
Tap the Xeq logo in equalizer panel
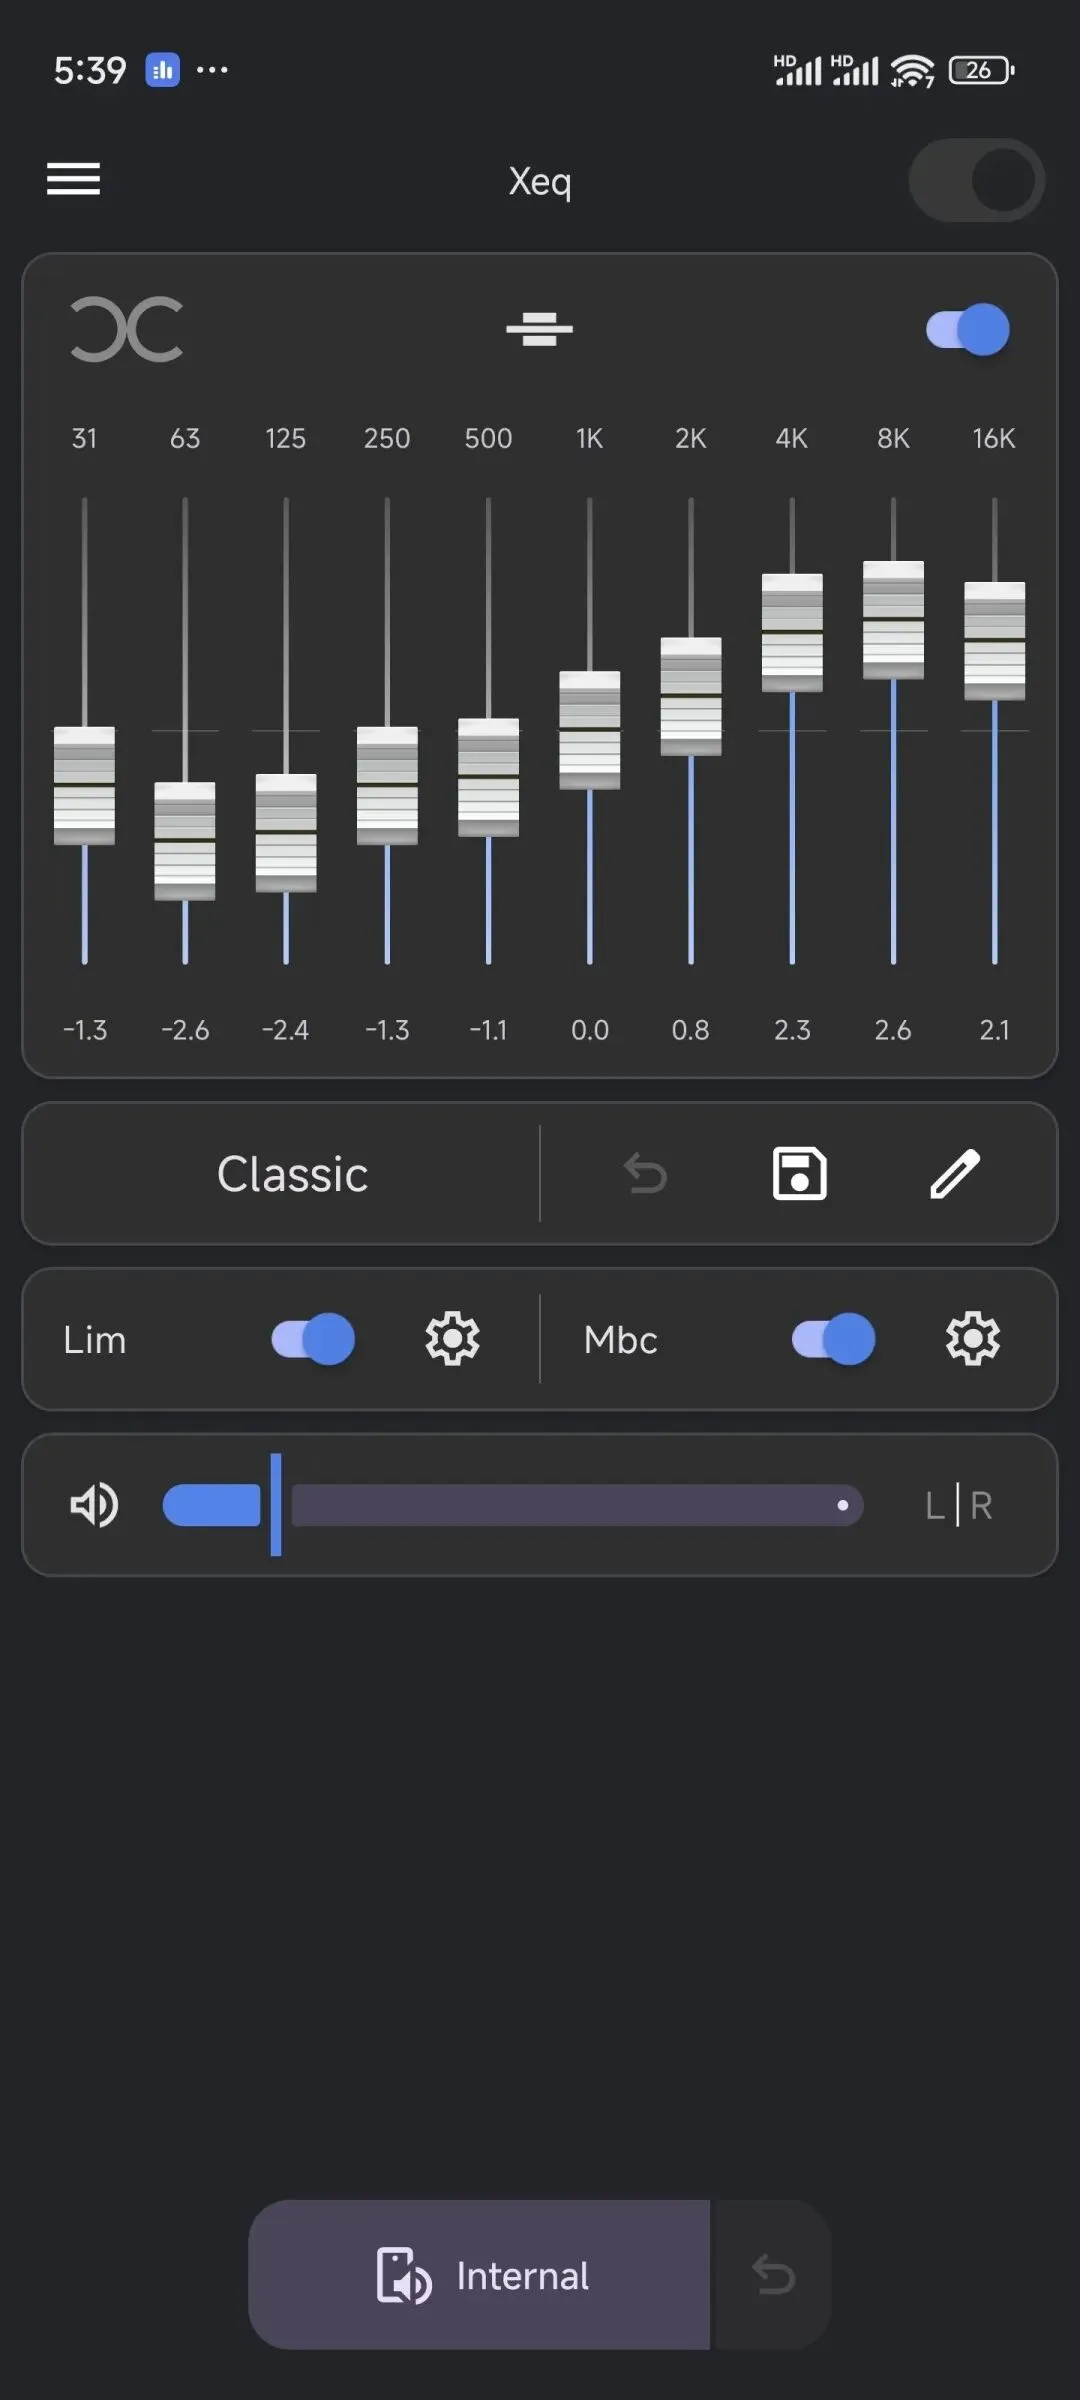(x=127, y=329)
